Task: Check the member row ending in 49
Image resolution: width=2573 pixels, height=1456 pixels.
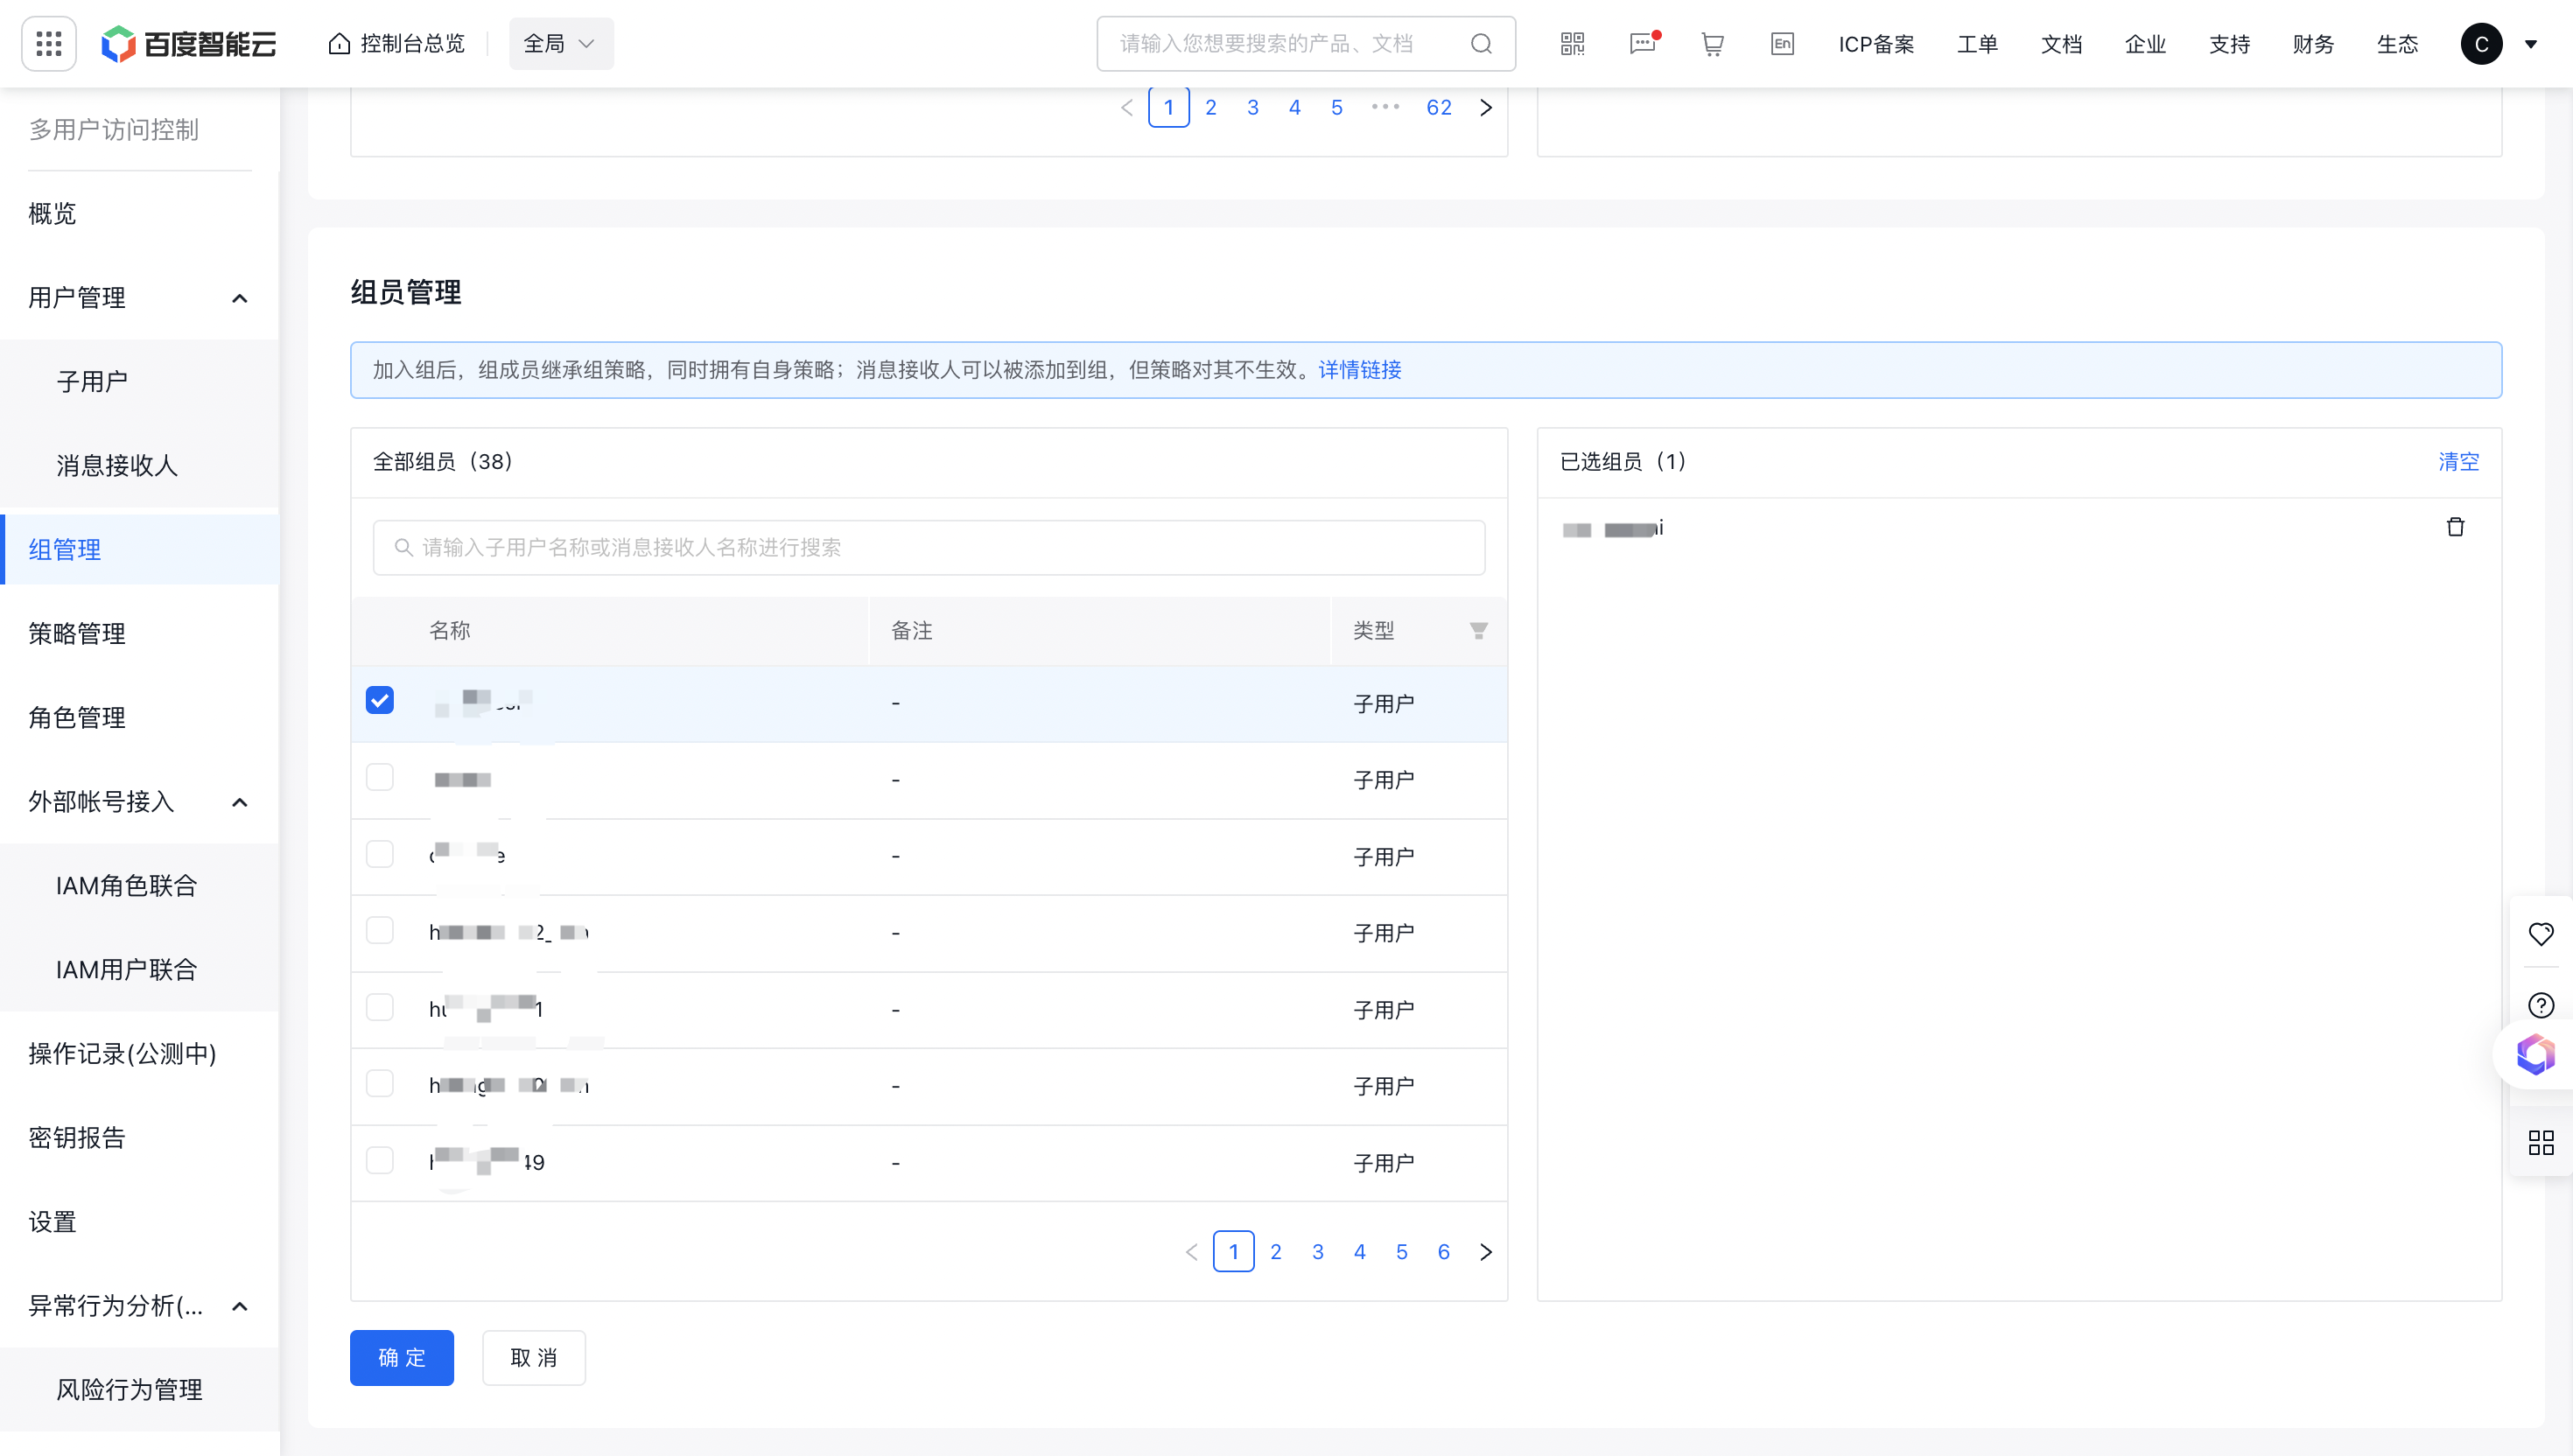Action: [x=380, y=1160]
